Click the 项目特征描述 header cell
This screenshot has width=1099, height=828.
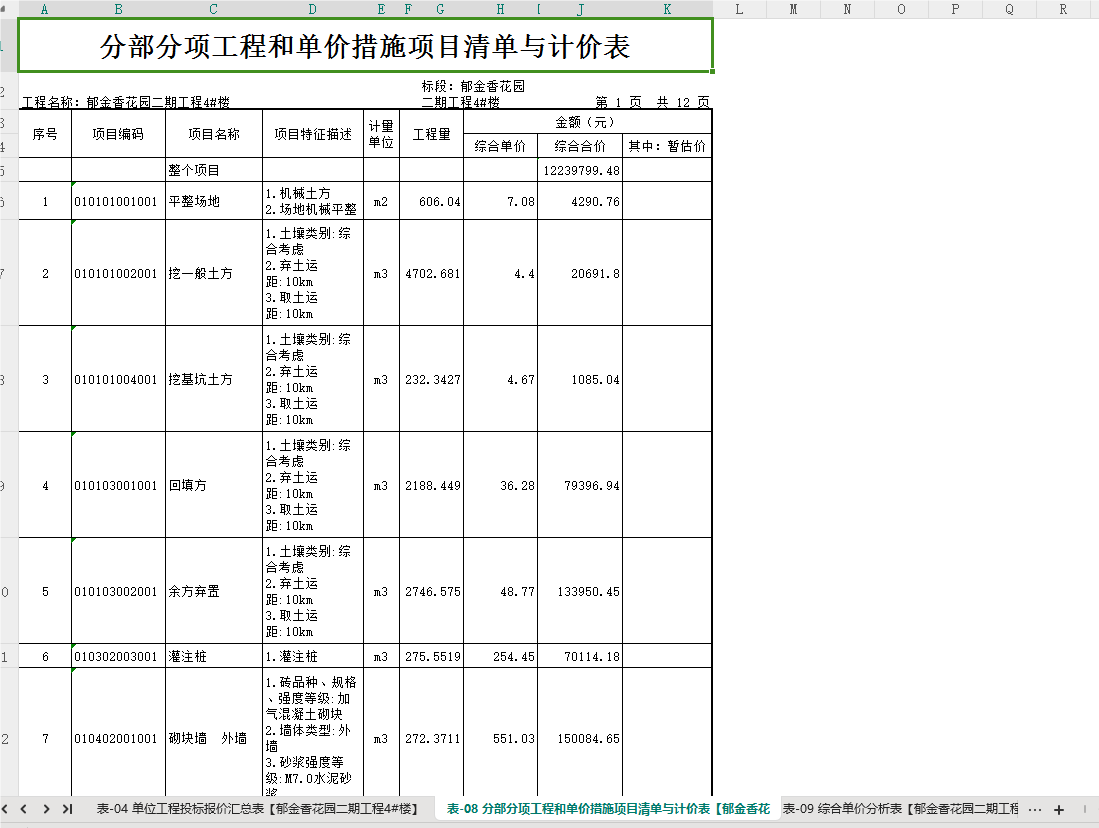(x=313, y=134)
